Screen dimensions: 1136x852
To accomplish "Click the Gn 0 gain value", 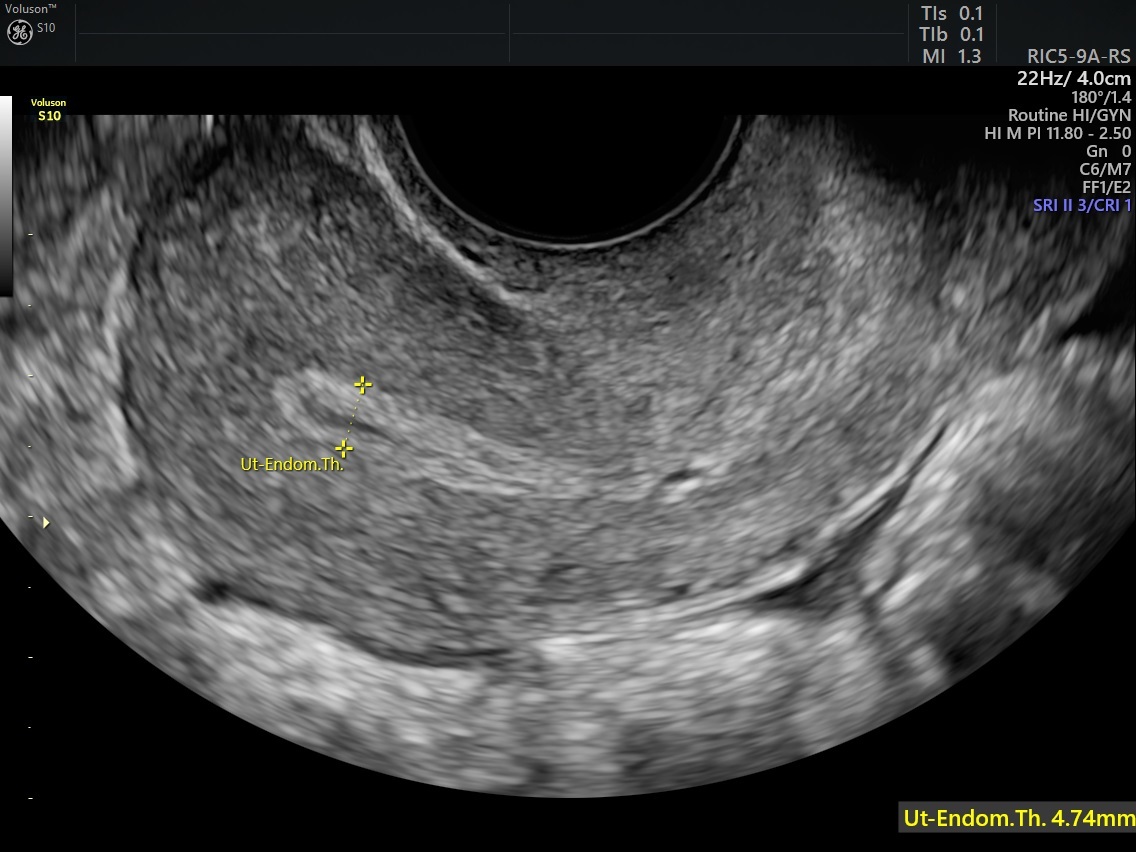I will pos(1108,151).
